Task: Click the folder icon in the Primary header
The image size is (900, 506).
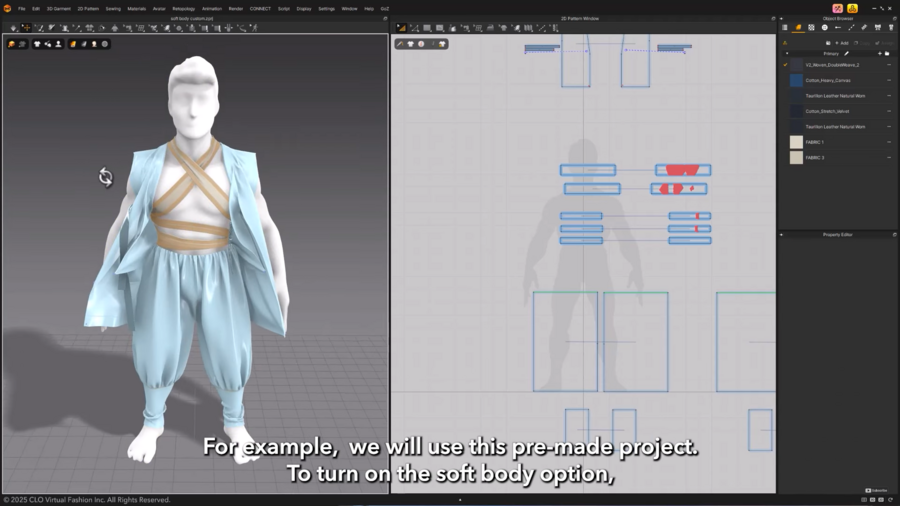Action: point(887,53)
